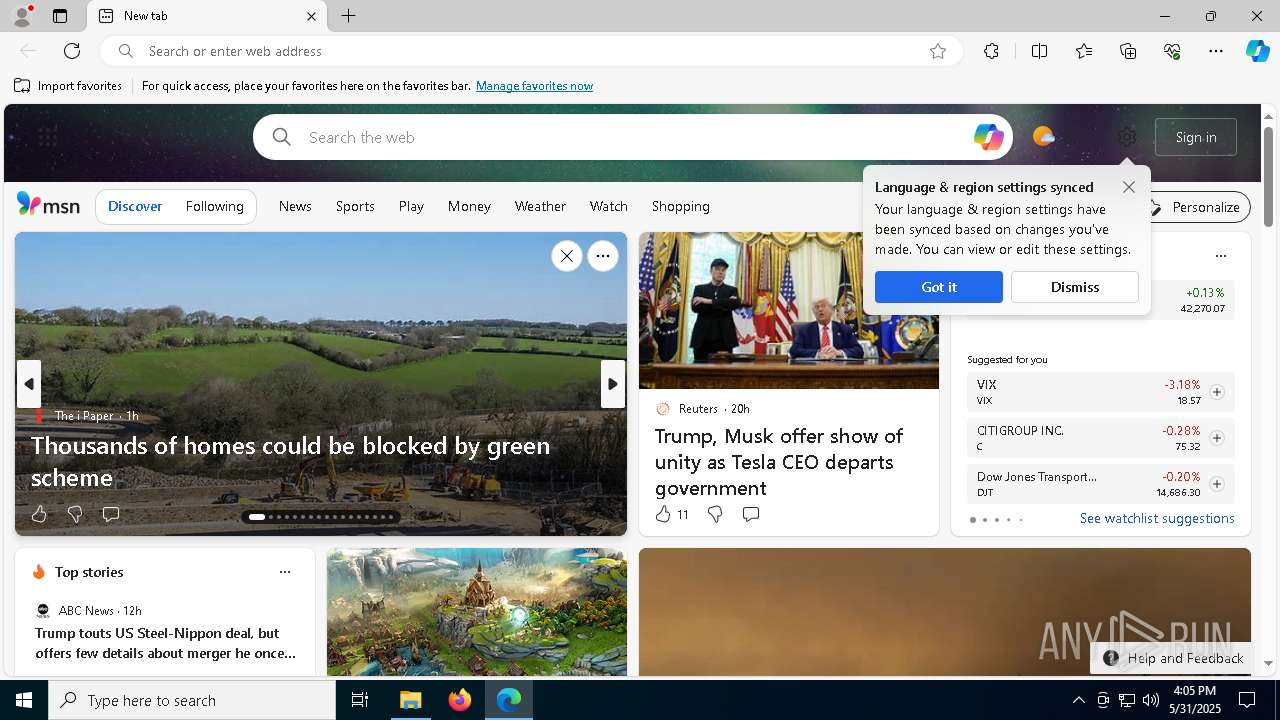Open the Money section
This screenshot has height=720, width=1280.
pyautogui.click(x=469, y=206)
